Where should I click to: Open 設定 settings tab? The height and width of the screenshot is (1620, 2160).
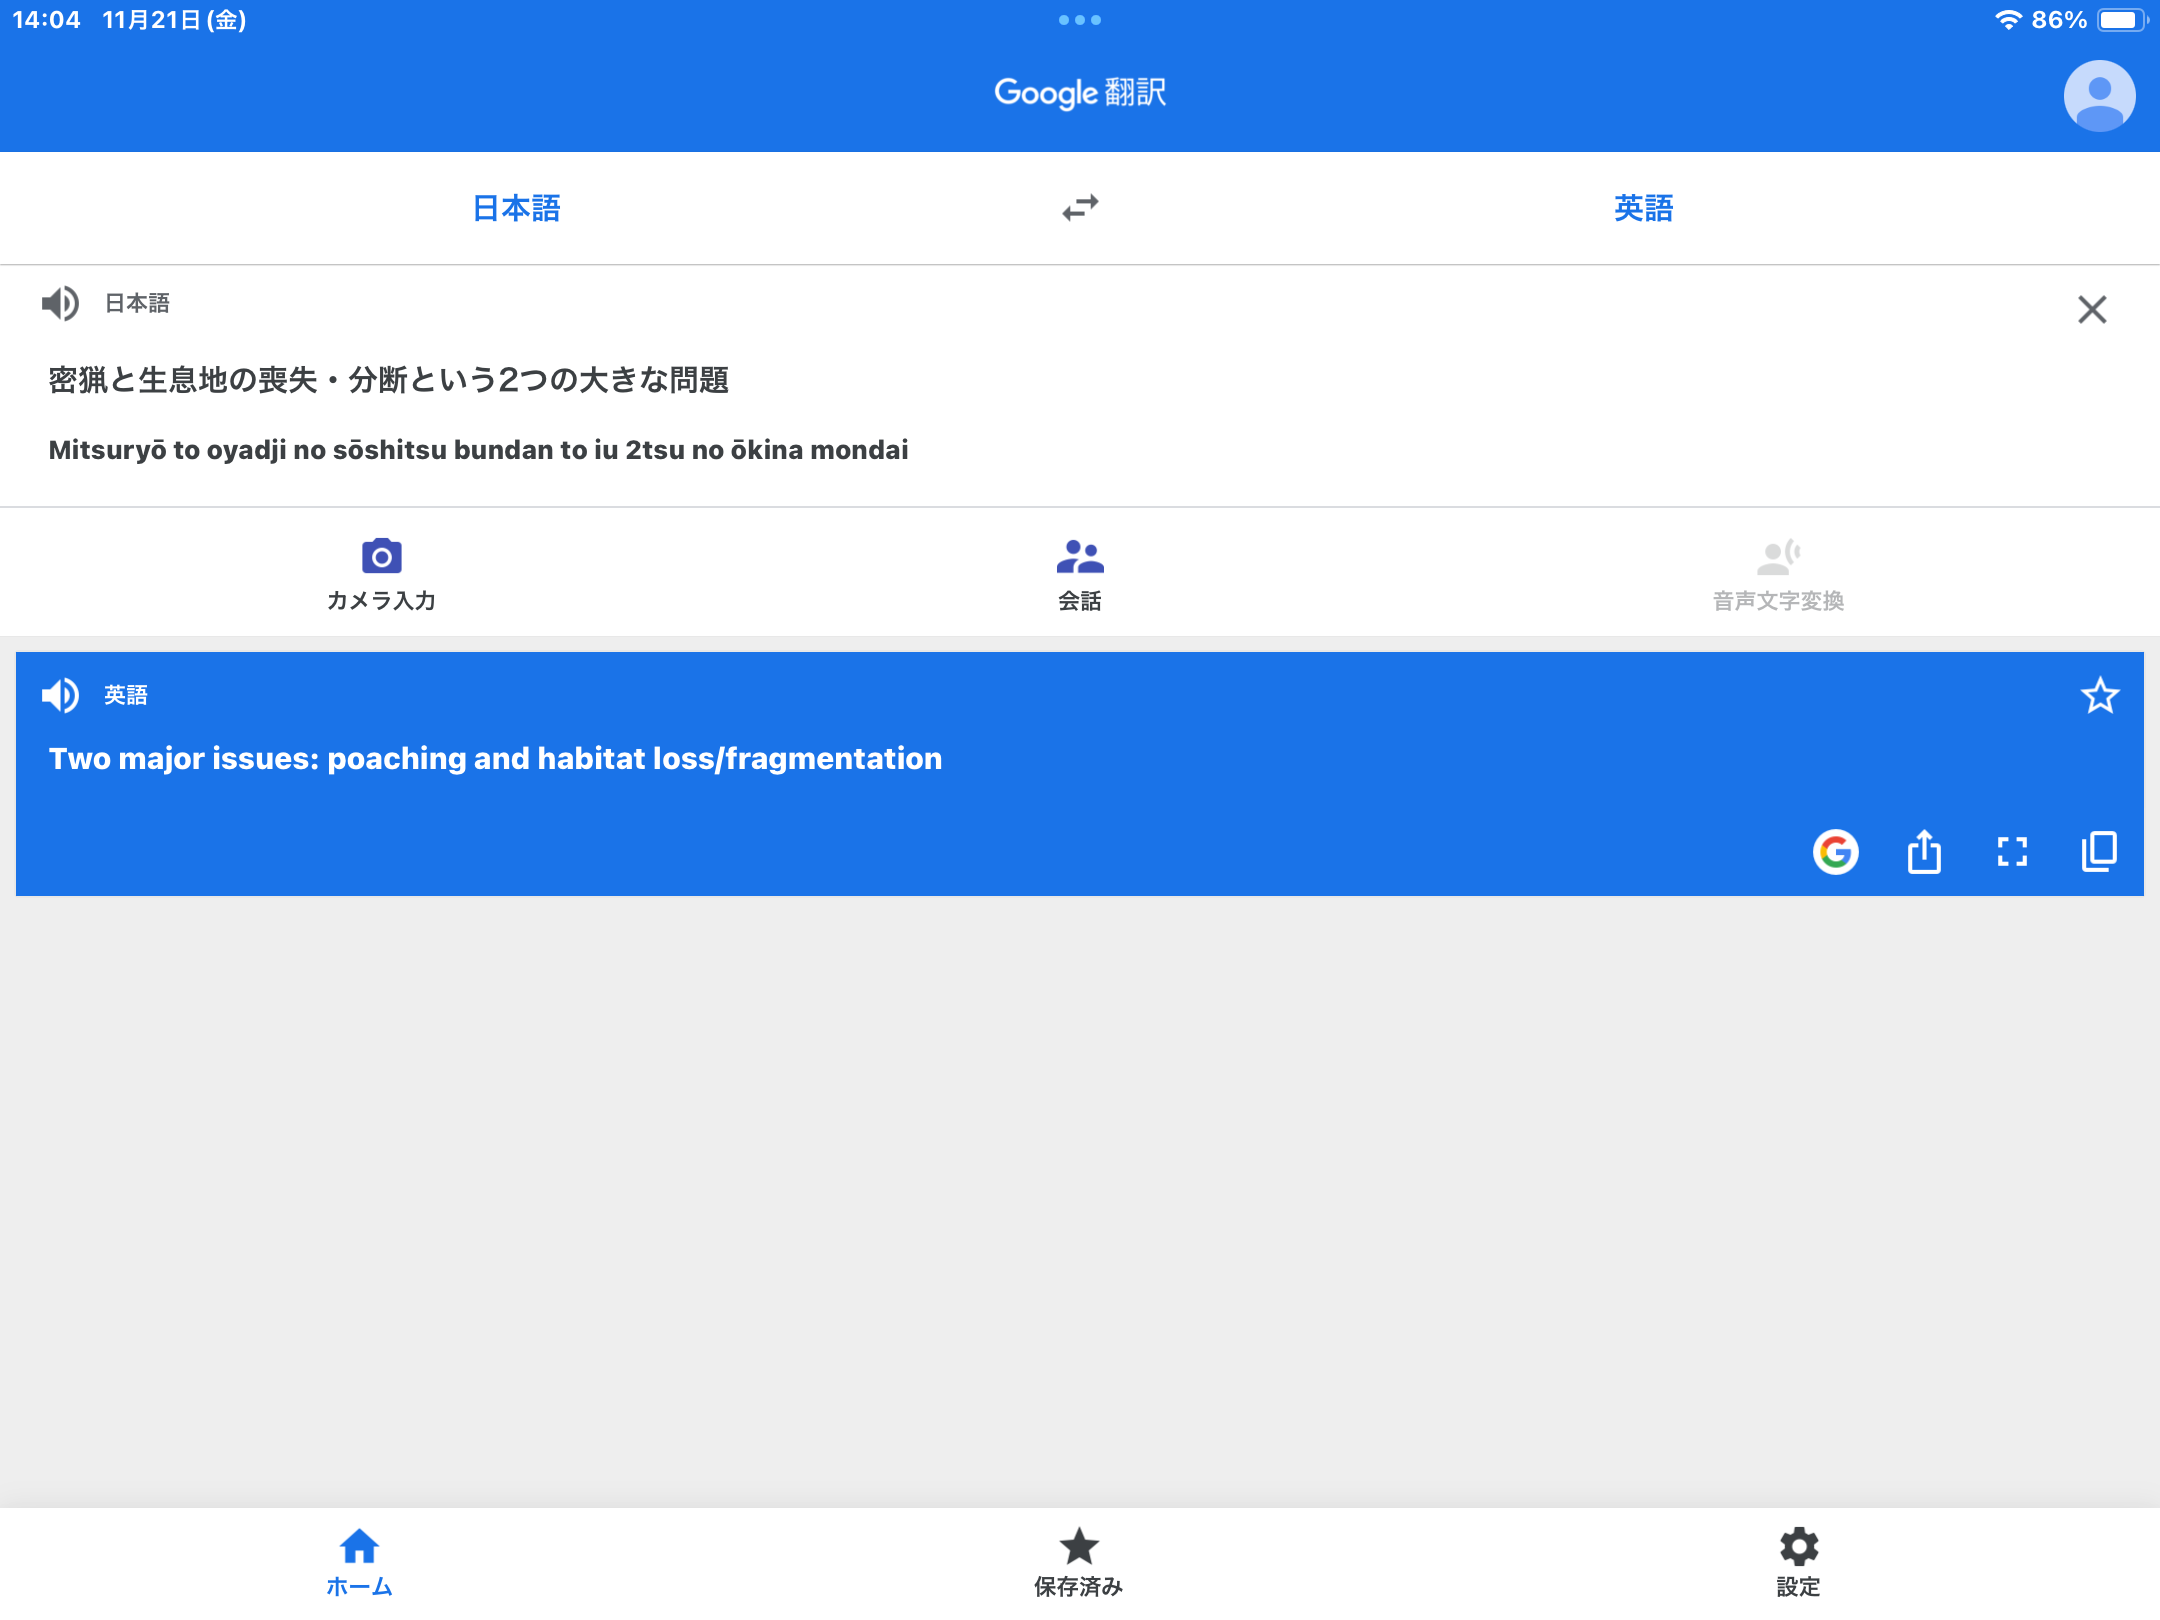pos(1798,1562)
